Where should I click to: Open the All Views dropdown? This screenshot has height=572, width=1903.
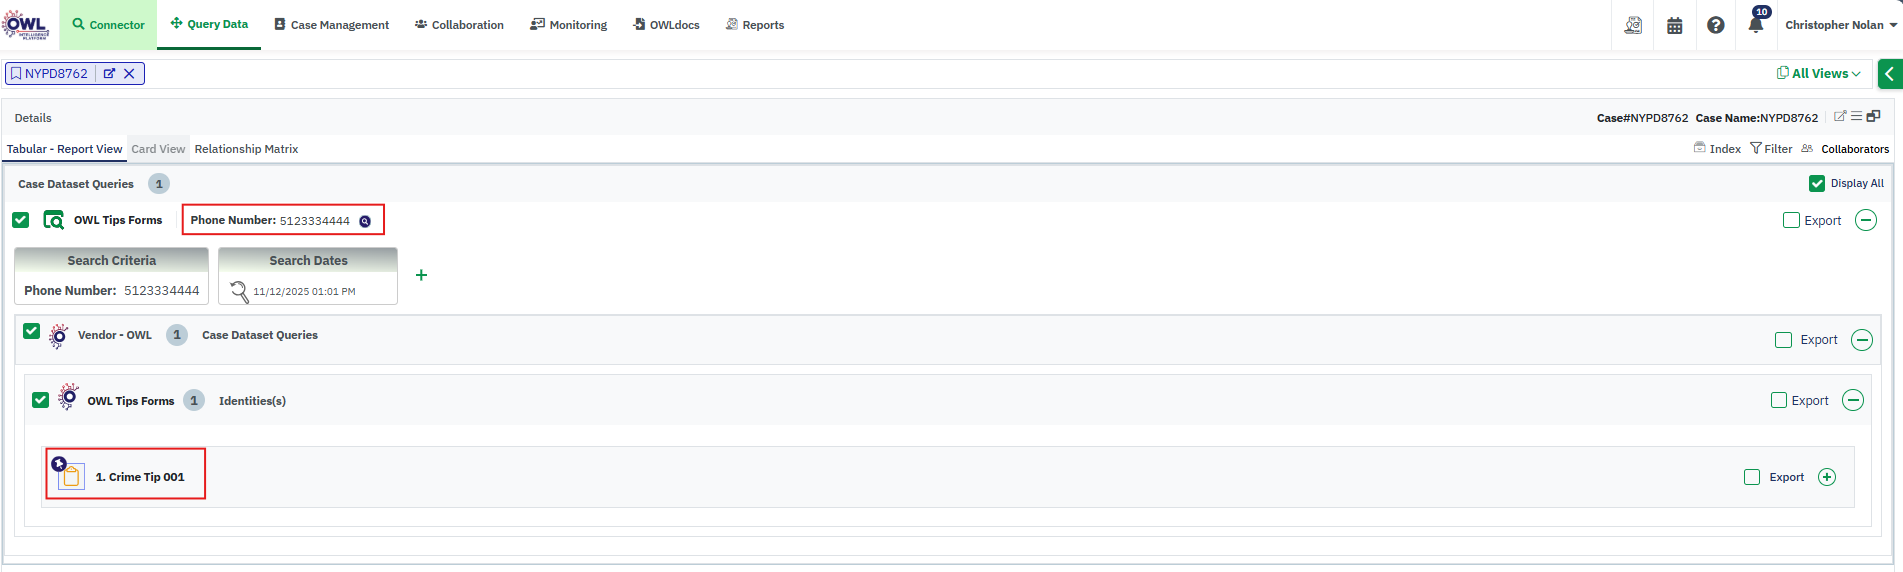(x=1819, y=73)
